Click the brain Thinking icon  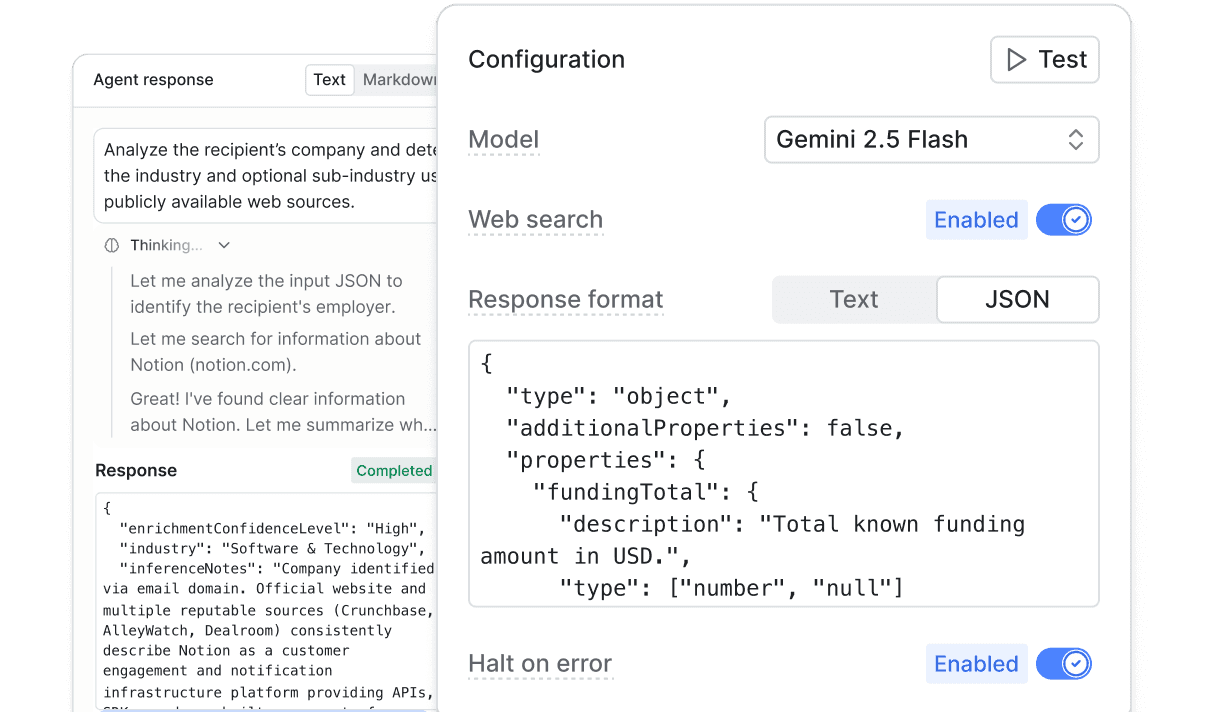coord(112,245)
